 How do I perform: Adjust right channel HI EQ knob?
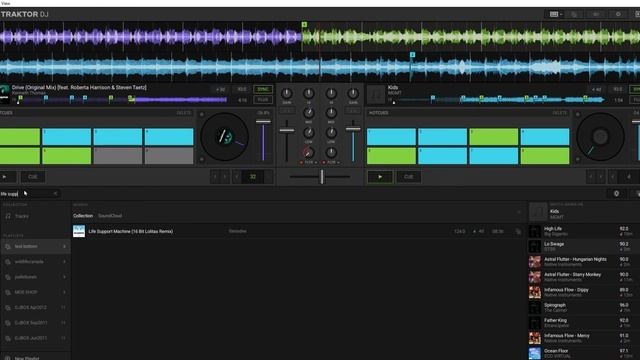(331, 94)
